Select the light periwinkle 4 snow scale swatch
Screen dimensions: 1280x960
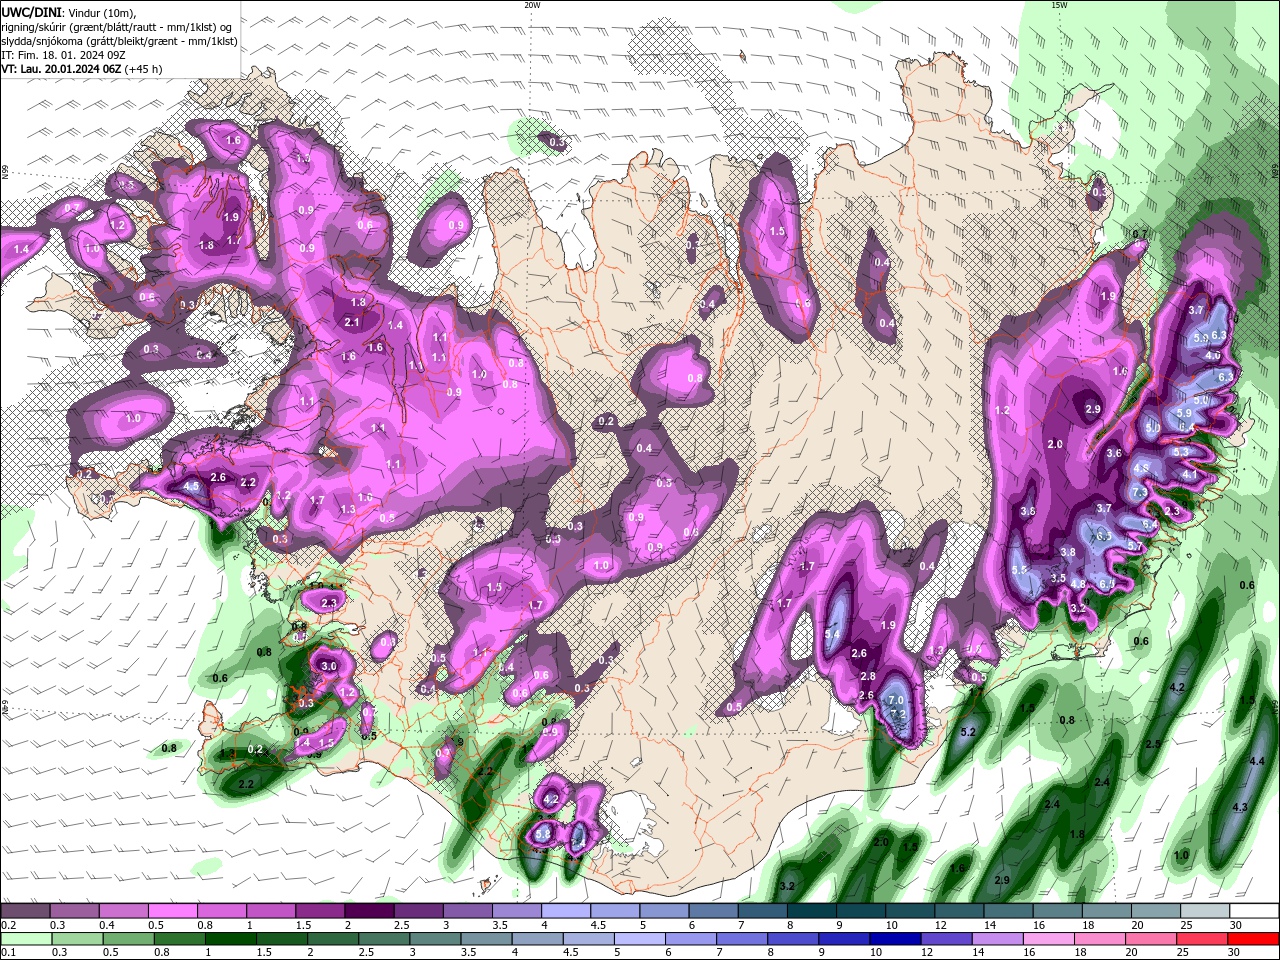[x=564, y=911]
